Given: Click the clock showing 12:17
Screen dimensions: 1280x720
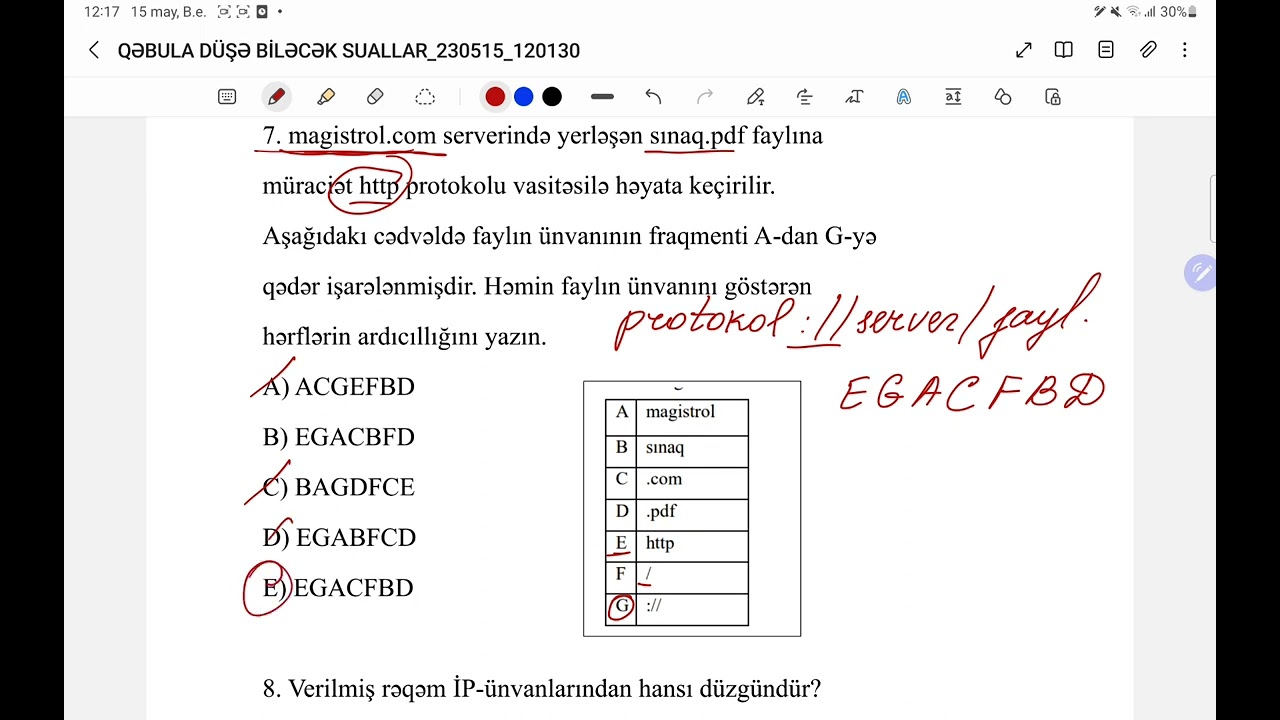Looking at the screenshot, I should [101, 12].
